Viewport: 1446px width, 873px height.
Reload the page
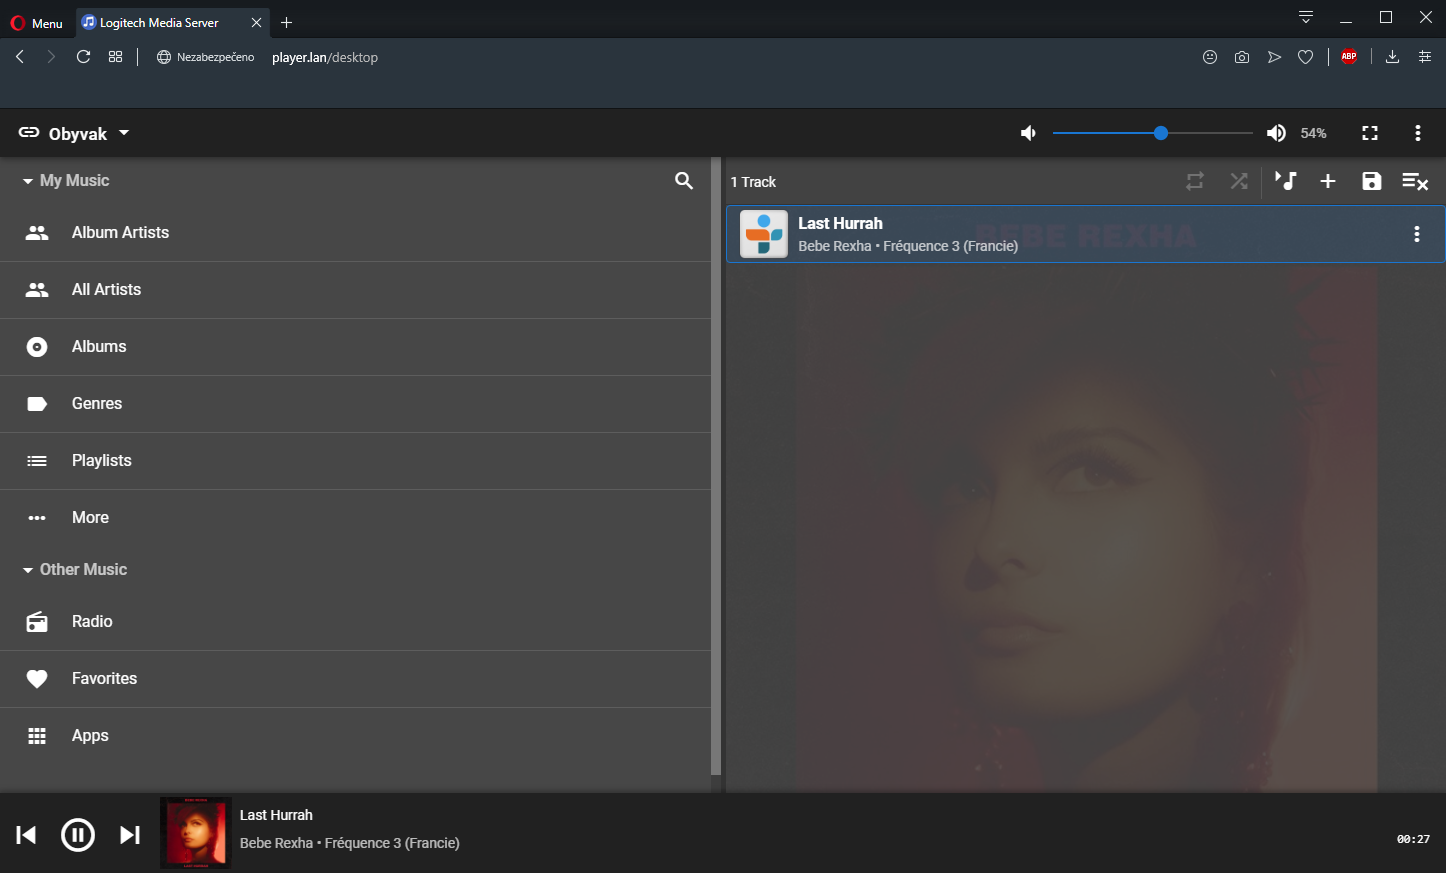click(84, 57)
